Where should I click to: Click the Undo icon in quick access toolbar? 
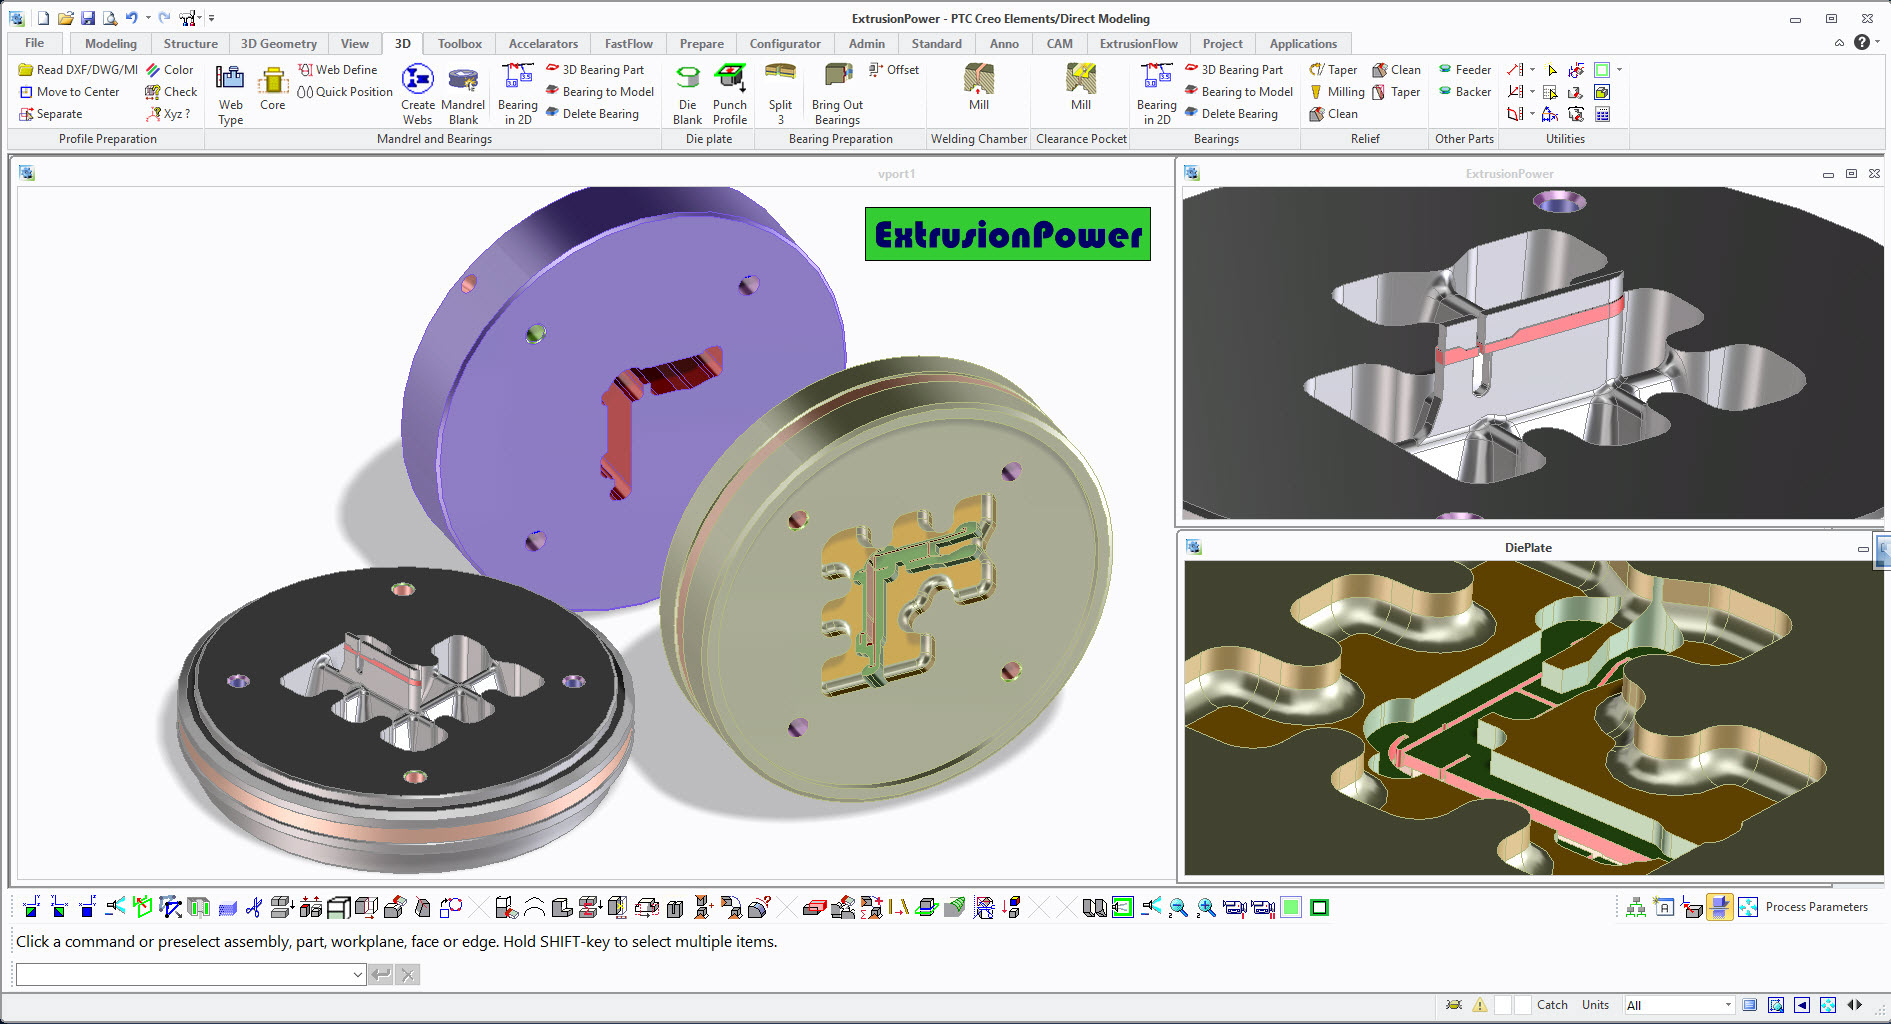coord(131,18)
